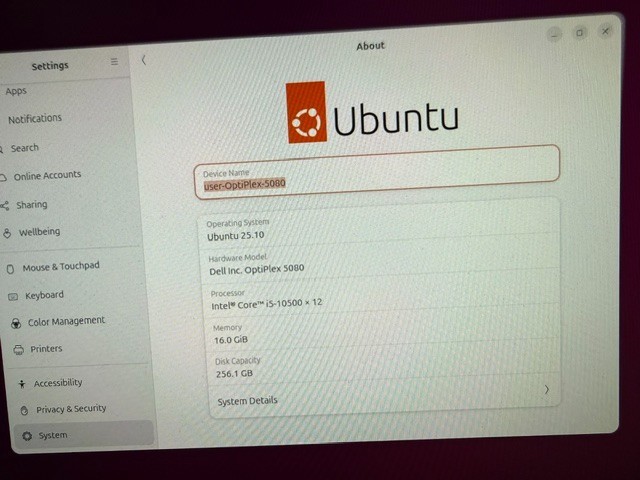Viewport: 640px width, 480px height.
Task: Click the Wellbeing icon in sidebar
Action: click(7, 233)
